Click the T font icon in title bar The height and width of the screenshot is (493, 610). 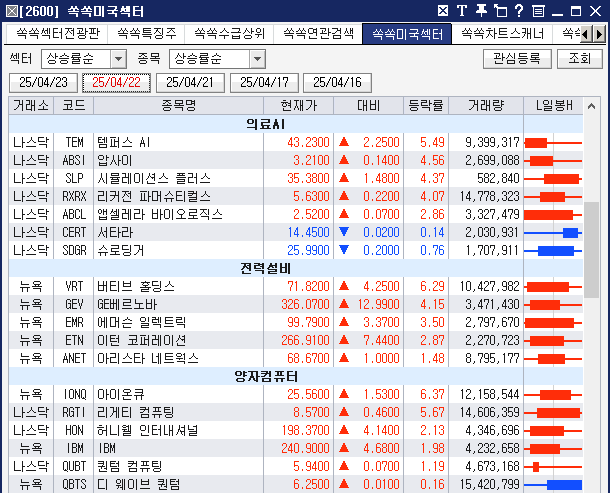[462, 11]
